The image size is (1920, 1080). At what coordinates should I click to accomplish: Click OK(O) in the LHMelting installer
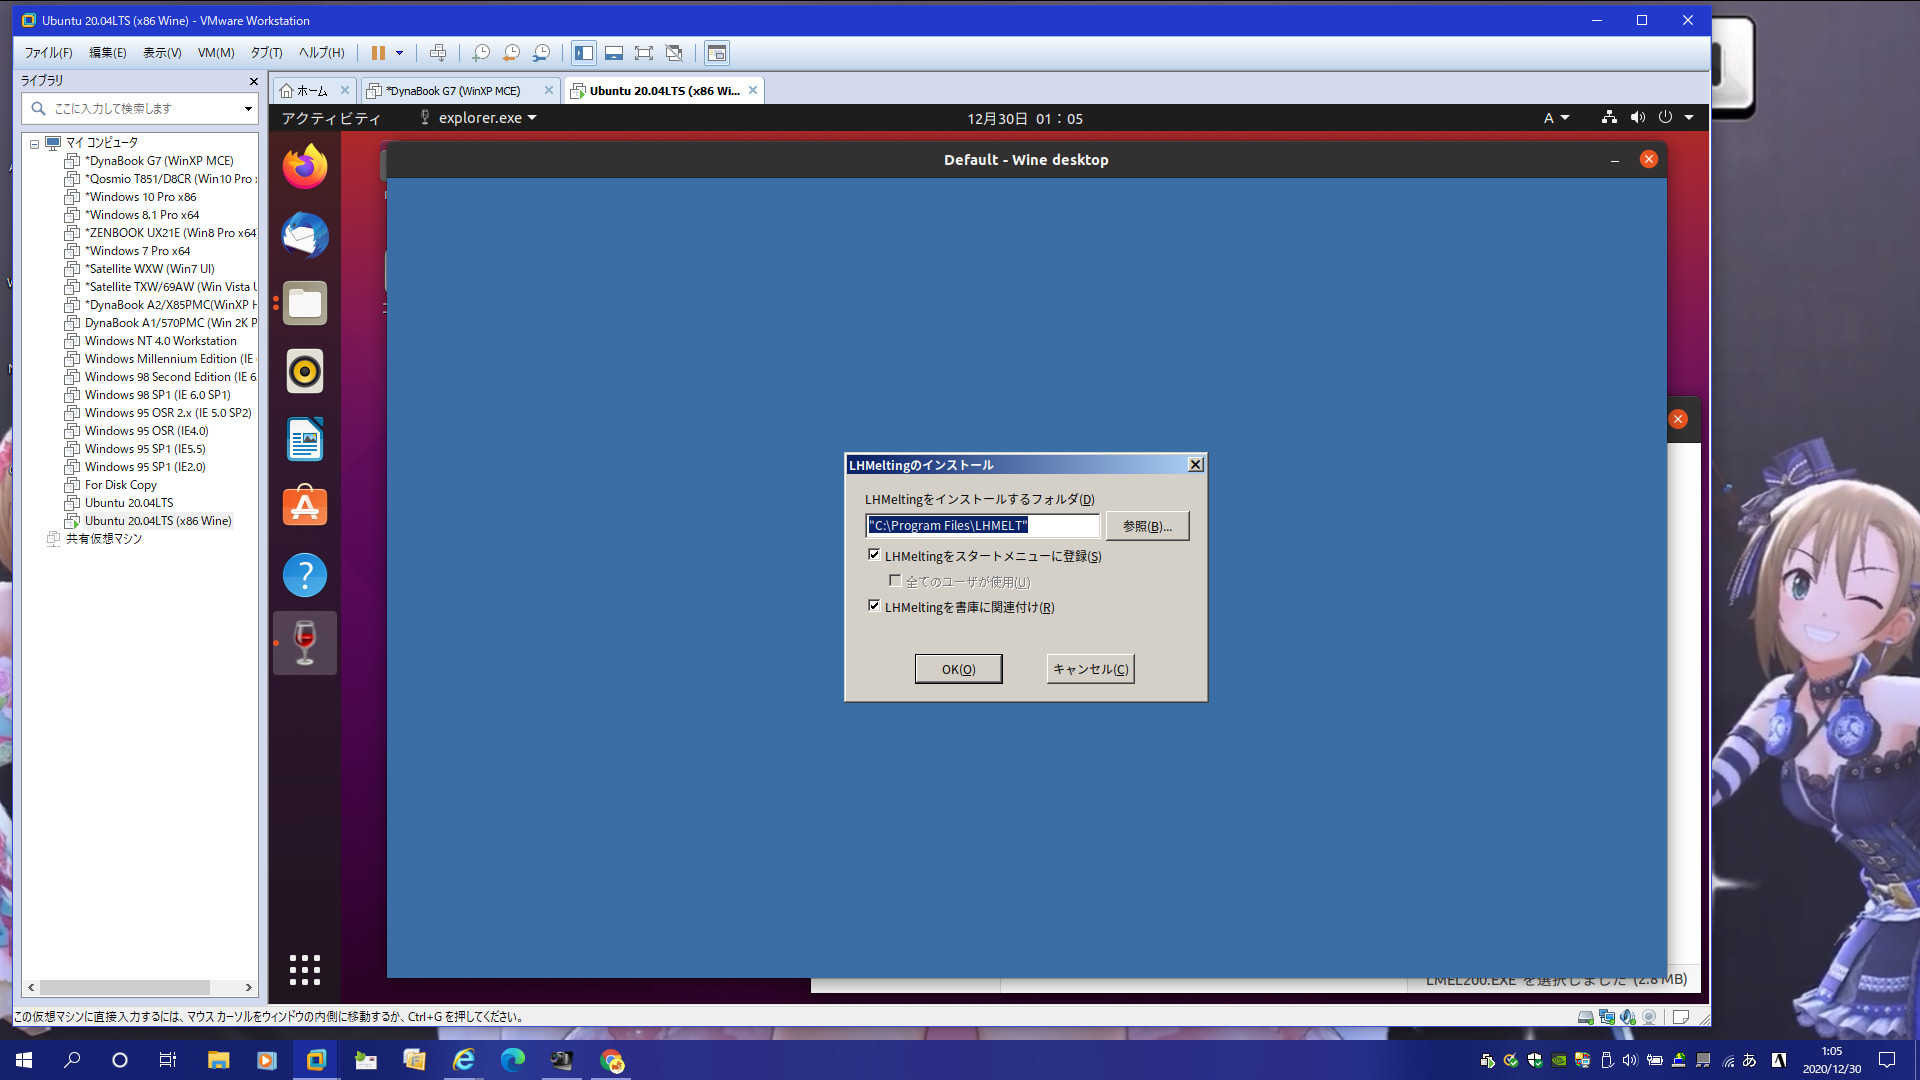tap(958, 669)
